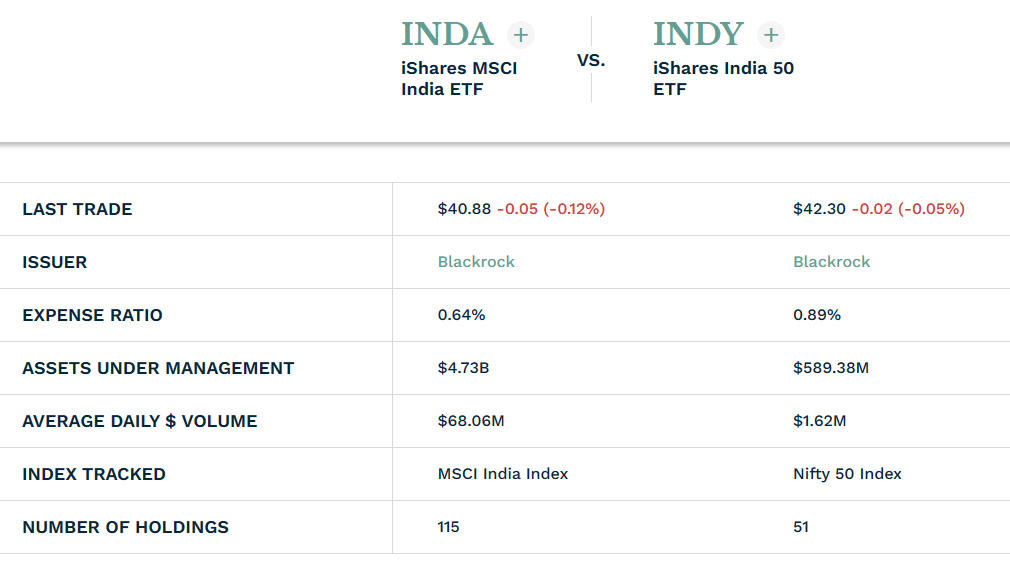Select the iShares India 50 ETF name
Viewport: 1010px width, 565px height.
(723, 79)
